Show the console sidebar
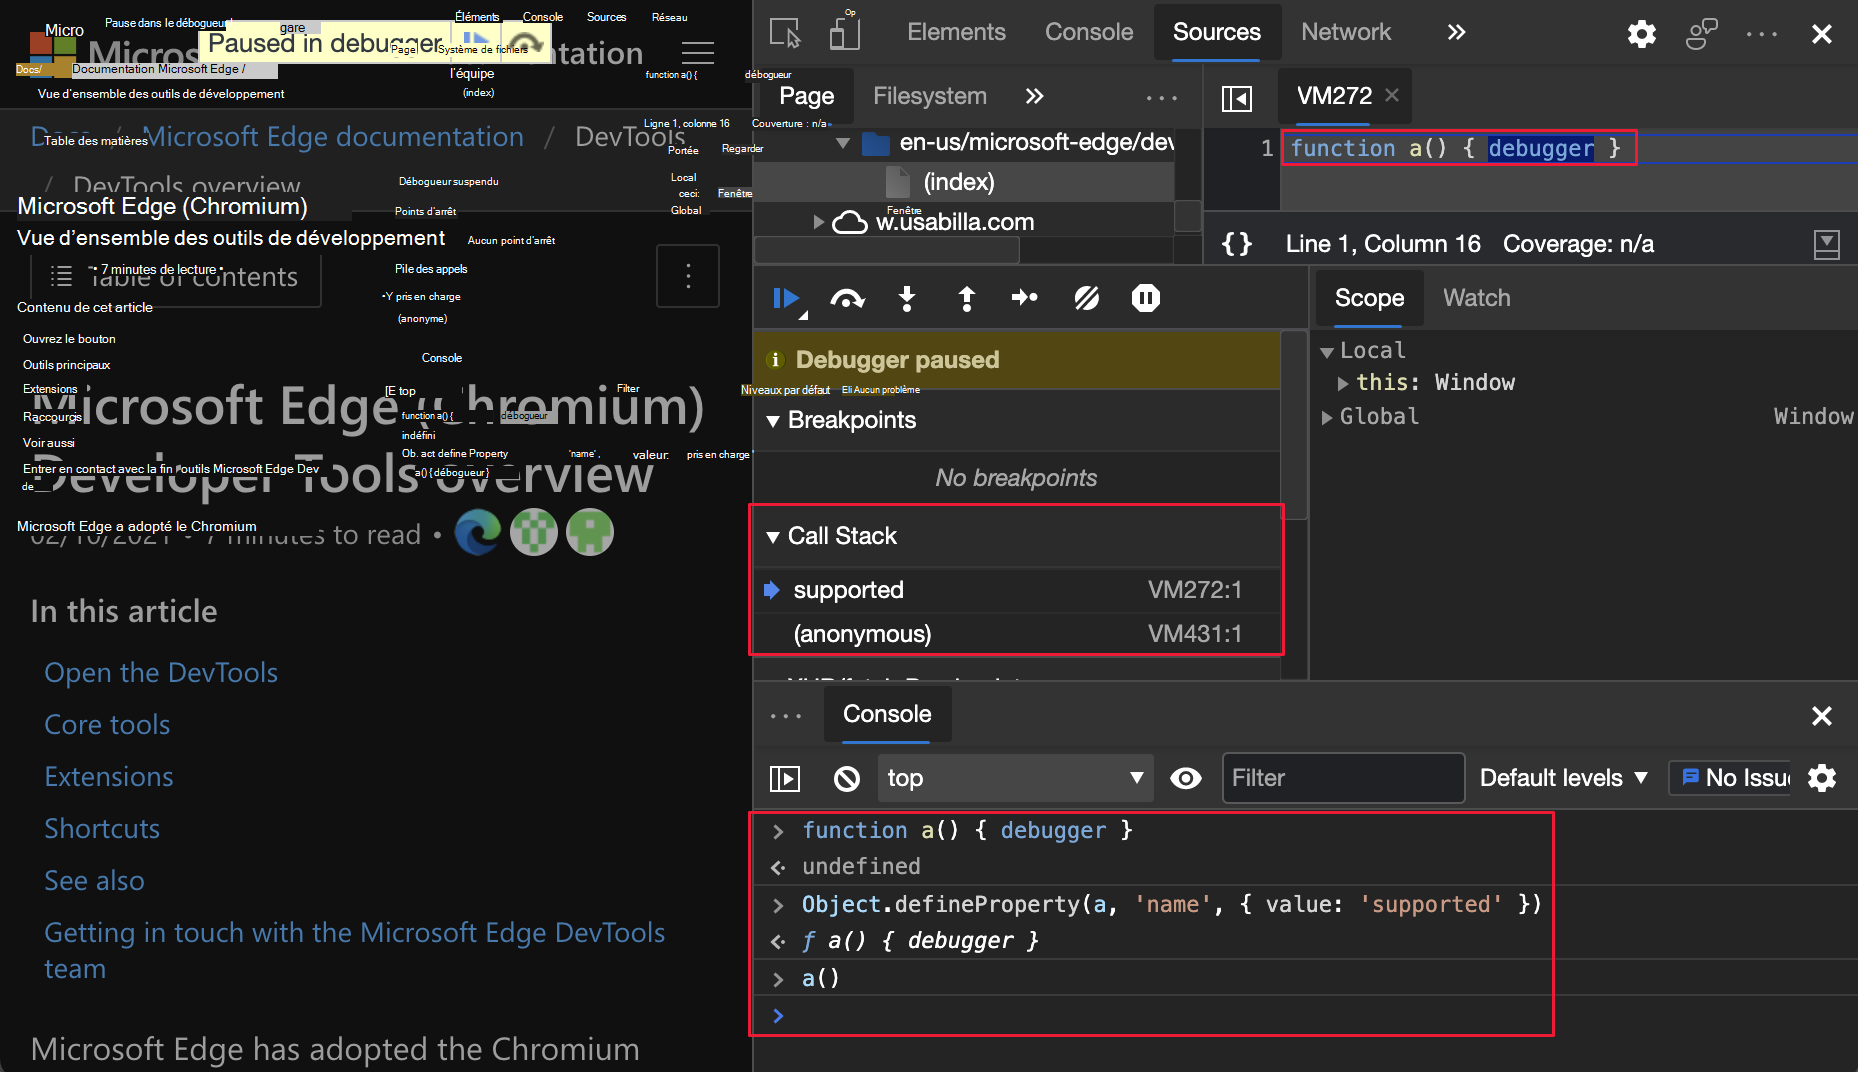Image resolution: width=1858 pixels, height=1072 pixels. 785,778
